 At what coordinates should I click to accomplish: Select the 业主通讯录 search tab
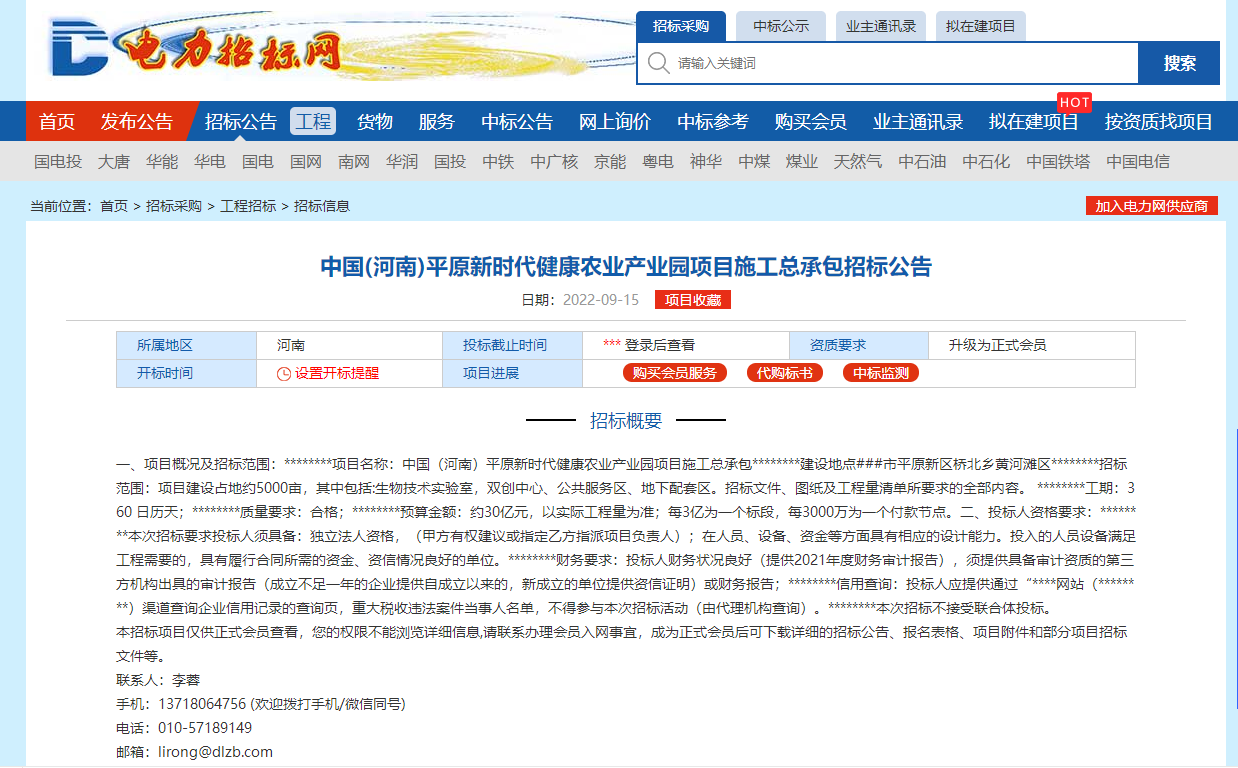point(881,26)
